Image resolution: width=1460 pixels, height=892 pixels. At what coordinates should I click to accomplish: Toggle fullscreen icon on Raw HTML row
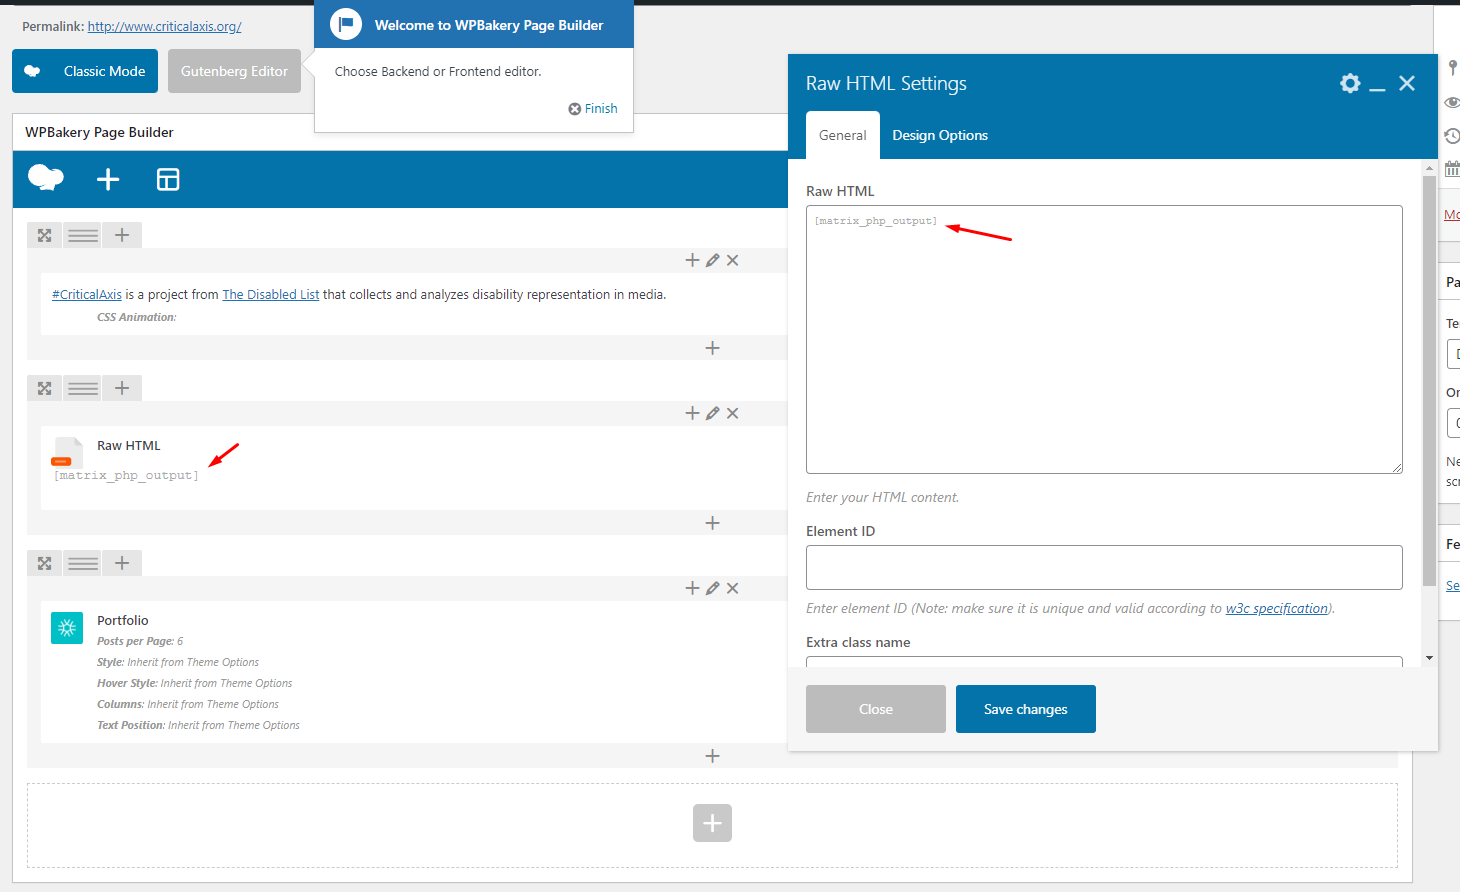tap(44, 388)
